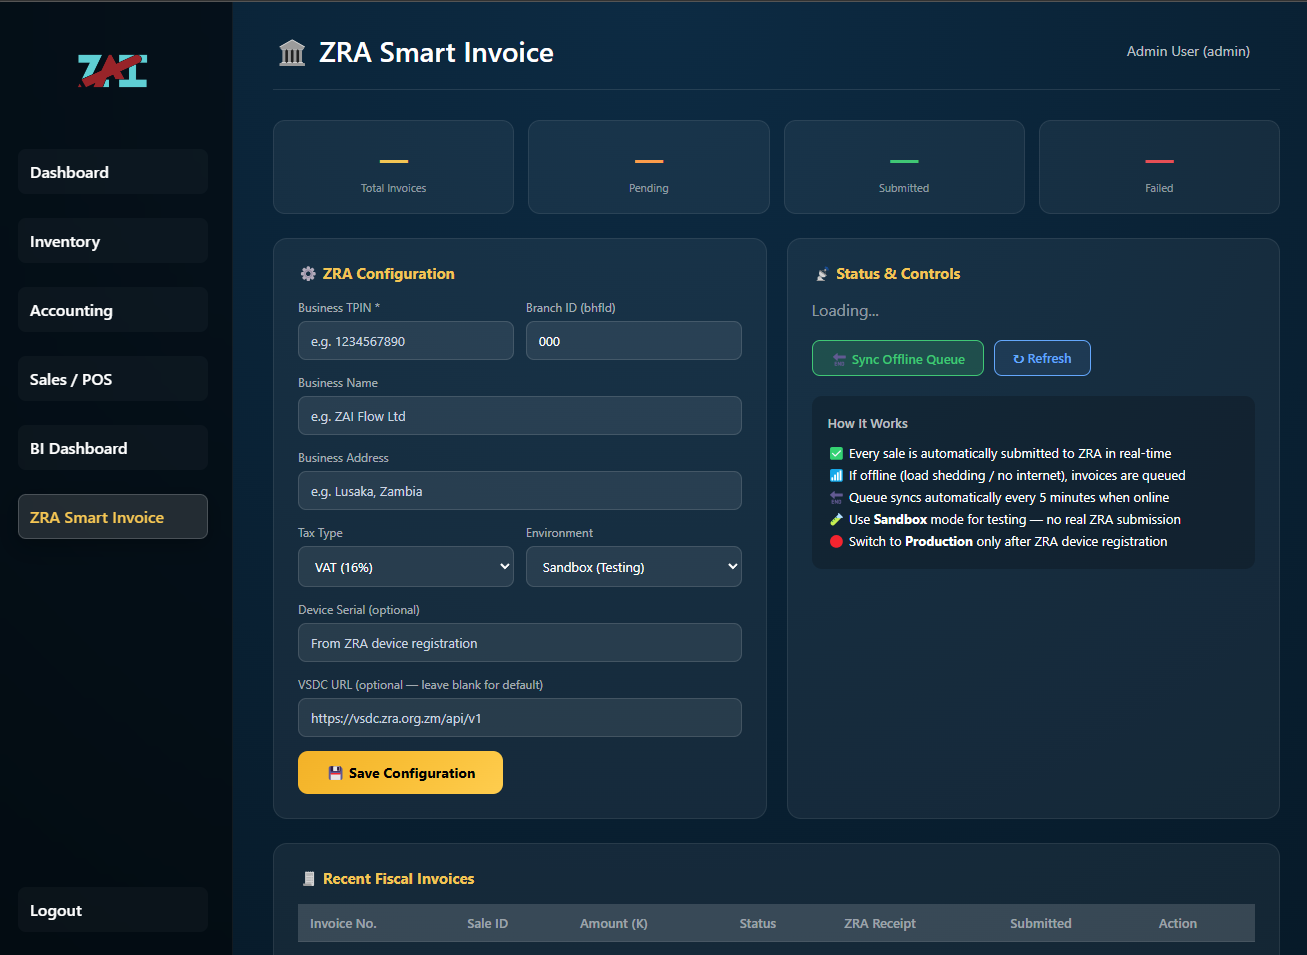Click the bank building icon beside title
The width and height of the screenshot is (1307, 955).
292,53
